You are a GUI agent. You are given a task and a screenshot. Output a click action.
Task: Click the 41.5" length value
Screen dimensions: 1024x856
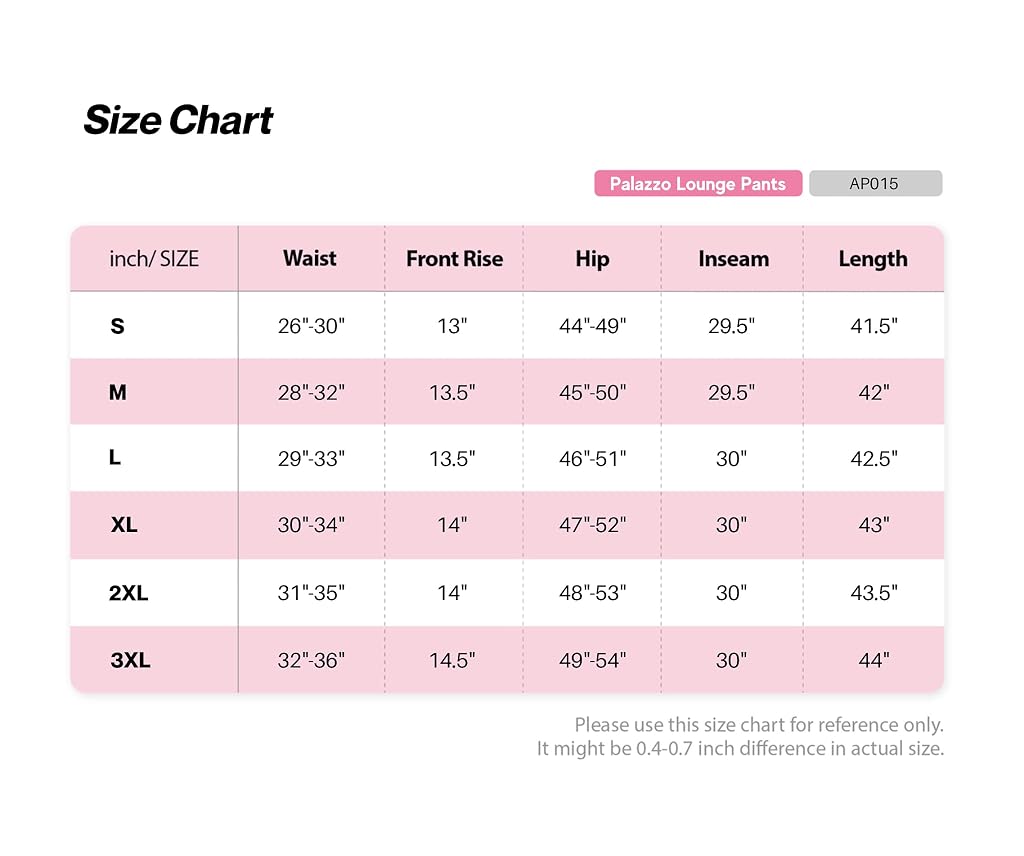pos(874,326)
